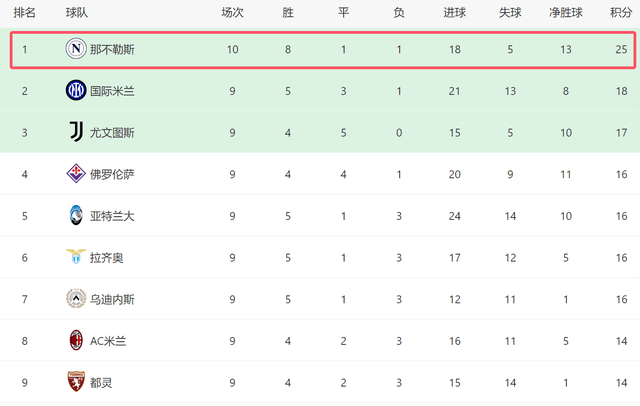Click the Lazio eagle logo
640x406 pixels.
pyautogui.click(x=76, y=257)
